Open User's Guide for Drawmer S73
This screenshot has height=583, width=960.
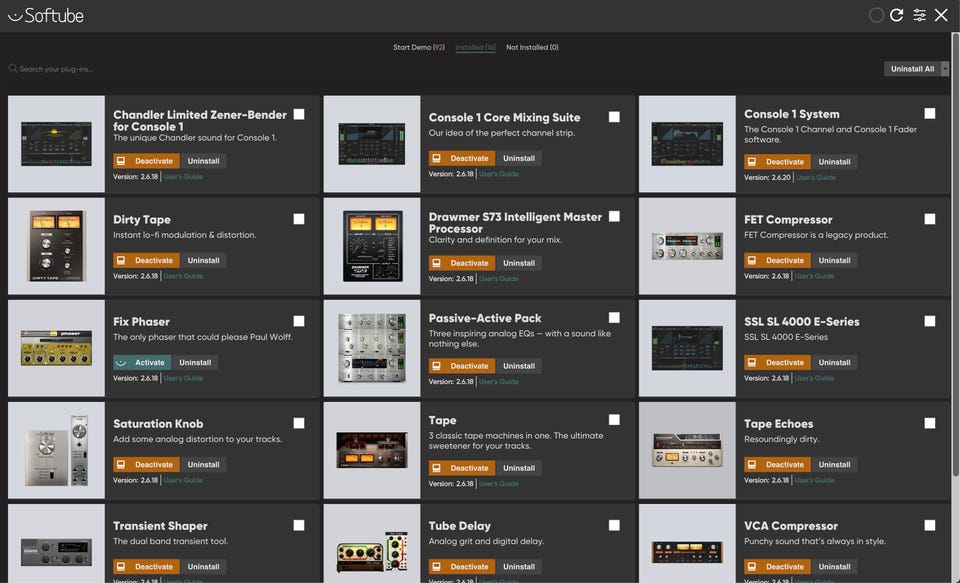pos(498,279)
